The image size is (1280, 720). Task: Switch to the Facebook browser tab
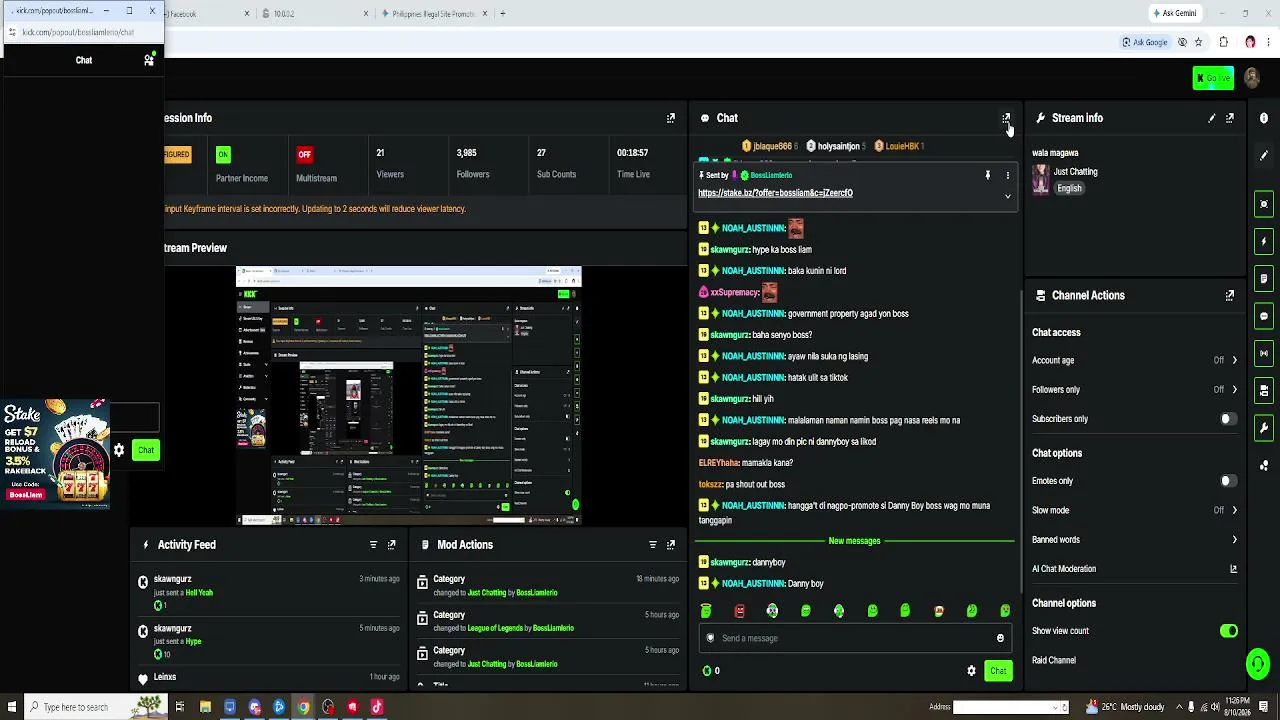(206, 14)
